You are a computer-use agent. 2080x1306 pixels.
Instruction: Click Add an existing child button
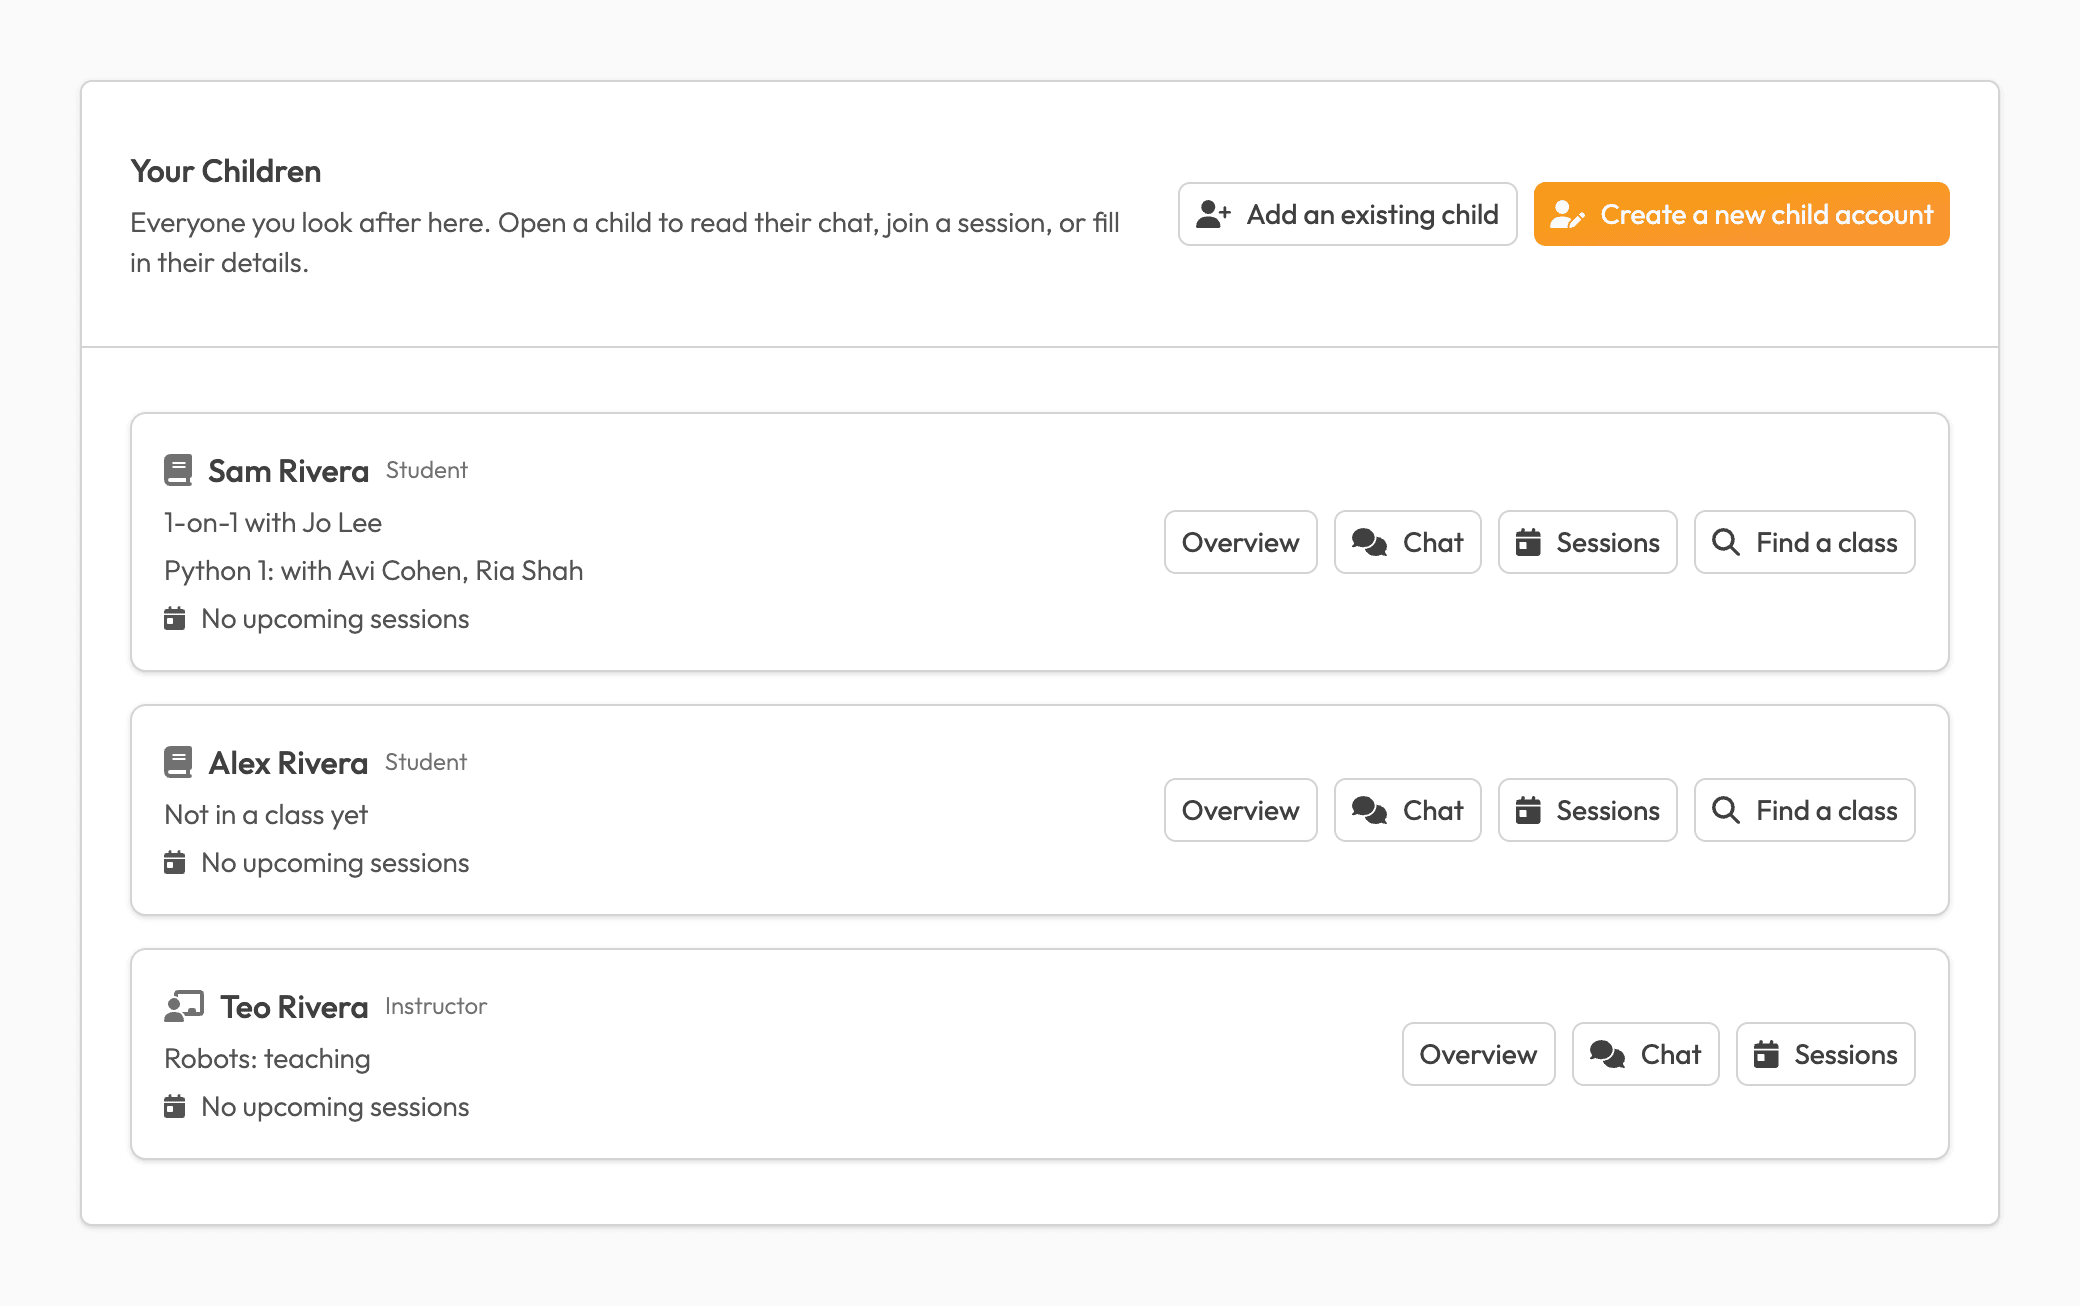[1348, 214]
